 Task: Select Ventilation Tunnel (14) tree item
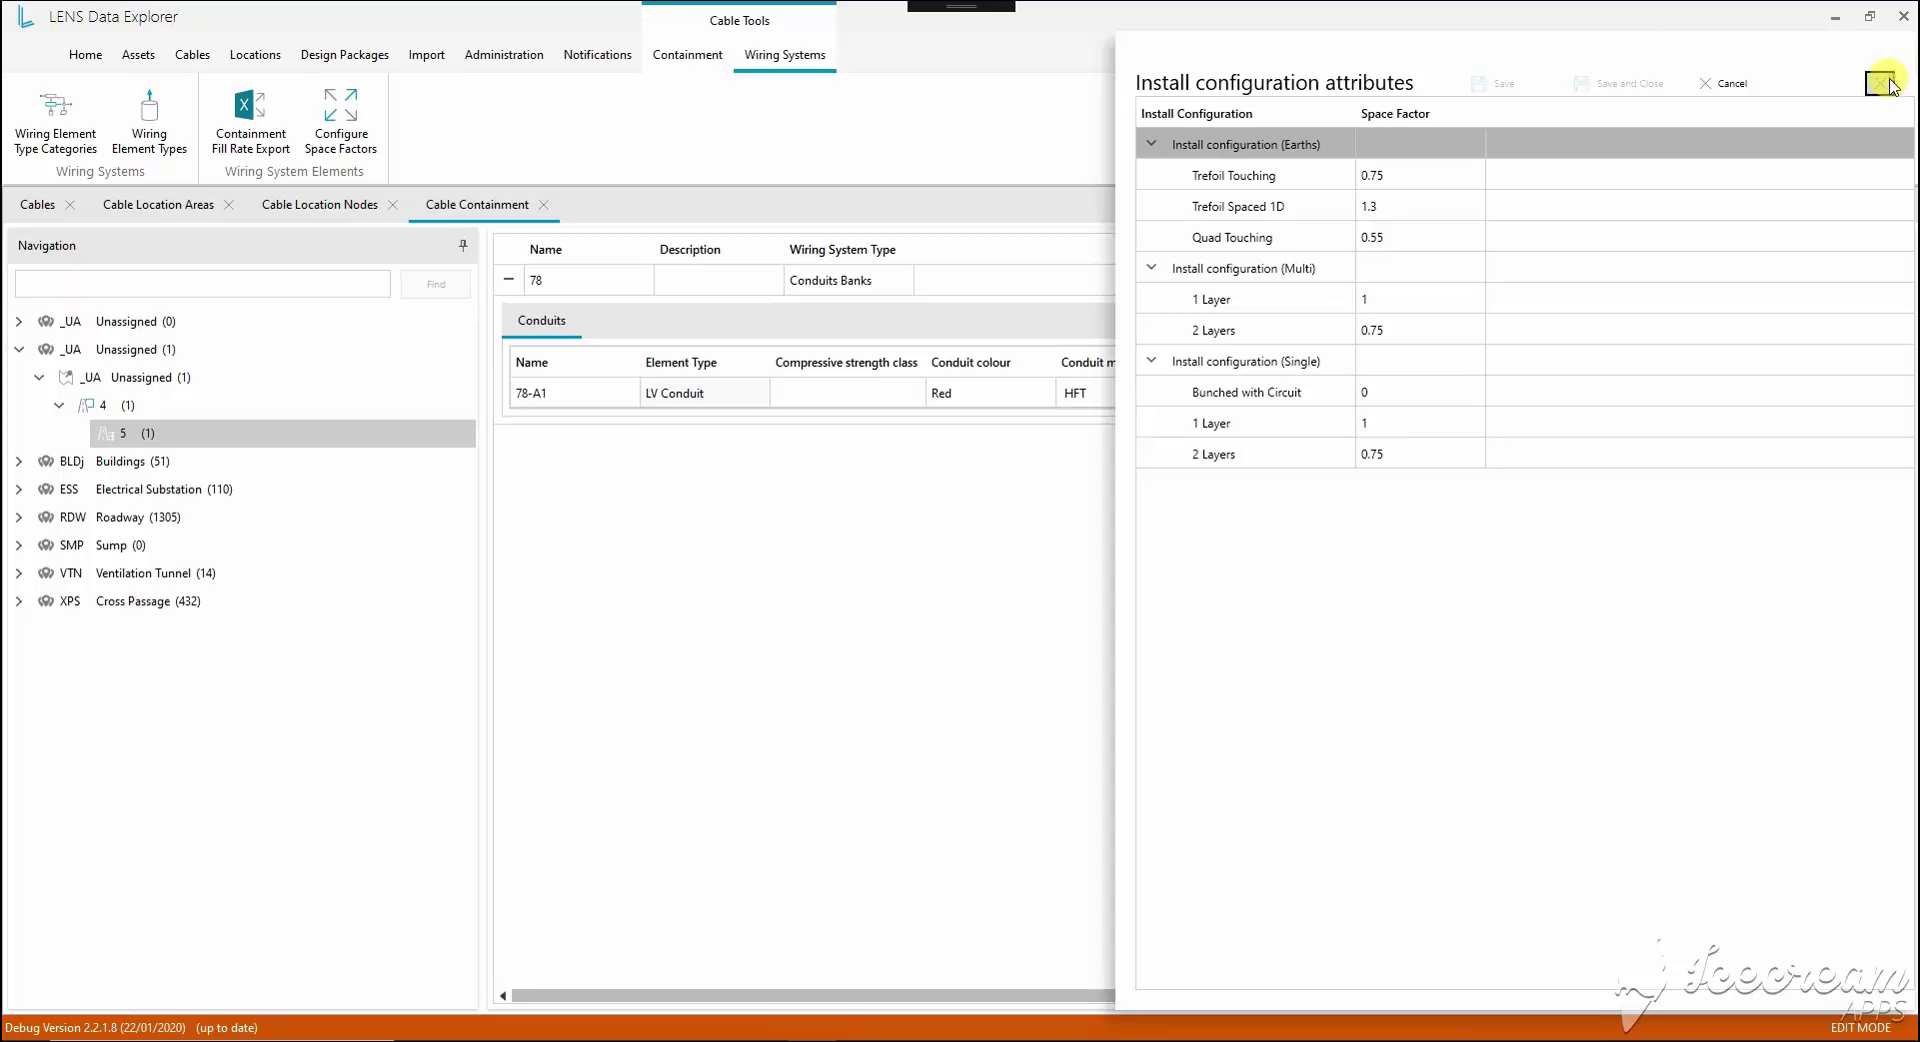click(155, 574)
